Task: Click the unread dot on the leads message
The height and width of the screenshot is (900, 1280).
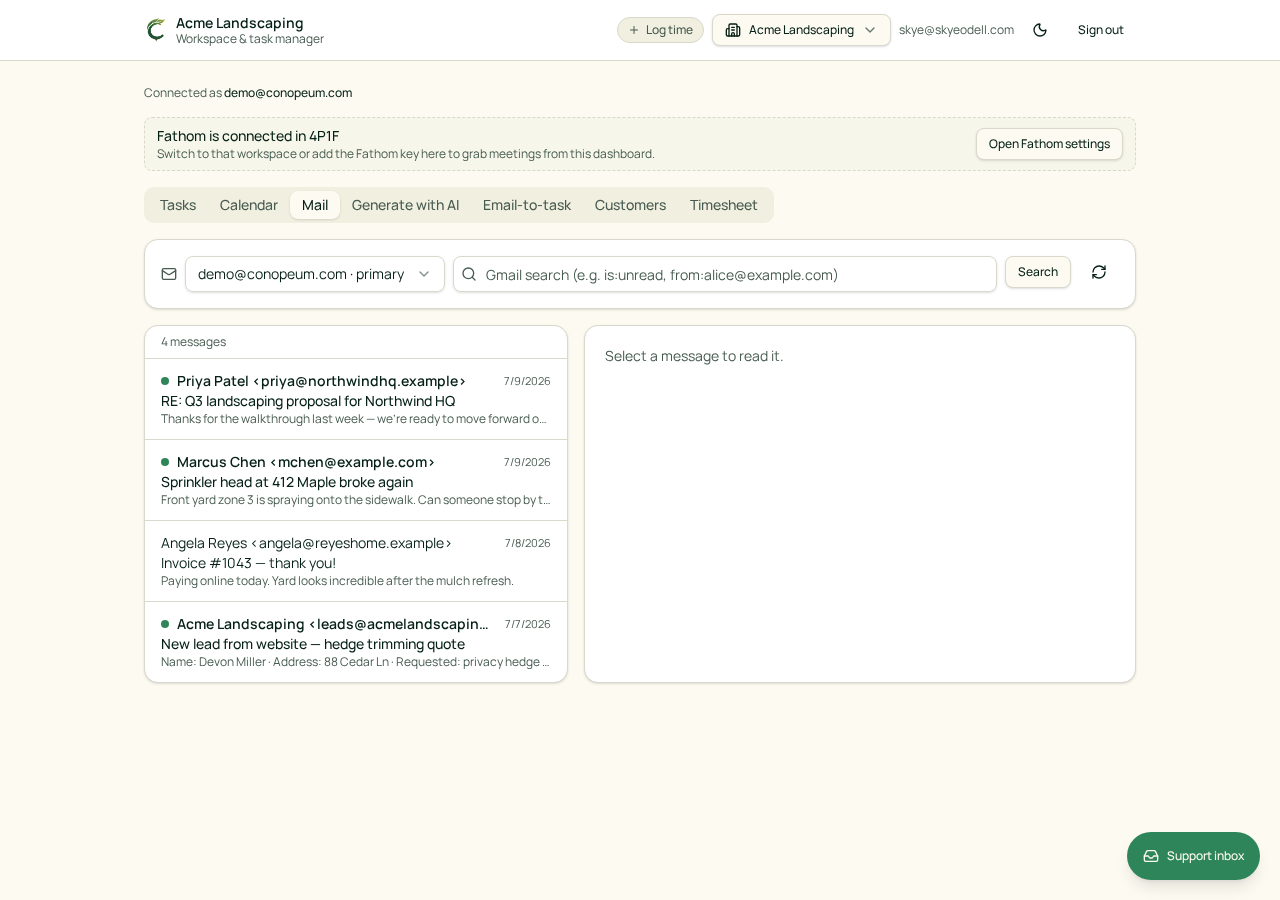Action: 165,624
